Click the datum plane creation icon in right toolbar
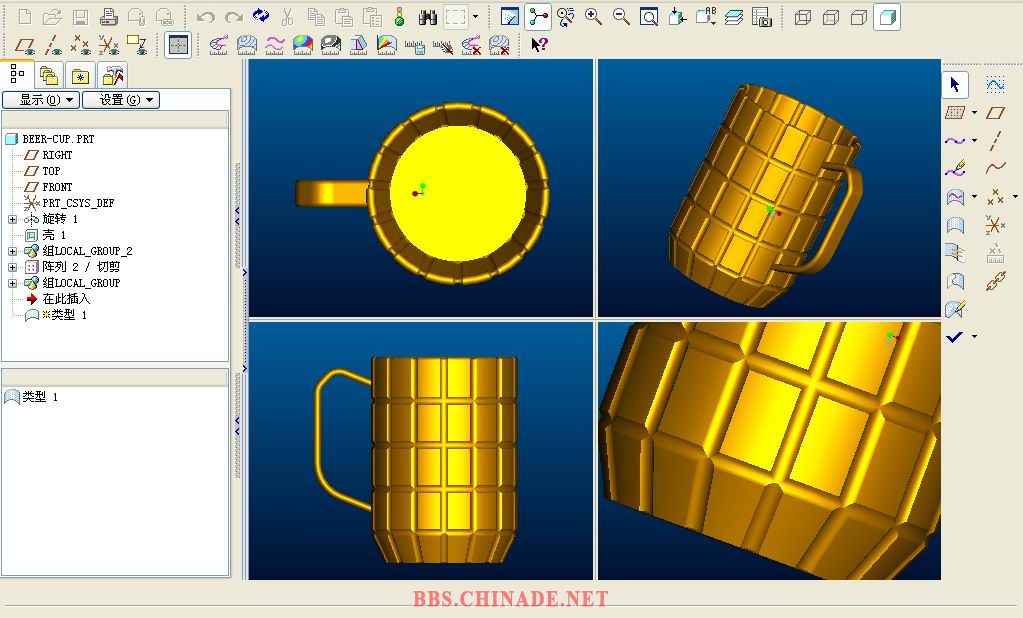 pyautogui.click(x=995, y=113)
